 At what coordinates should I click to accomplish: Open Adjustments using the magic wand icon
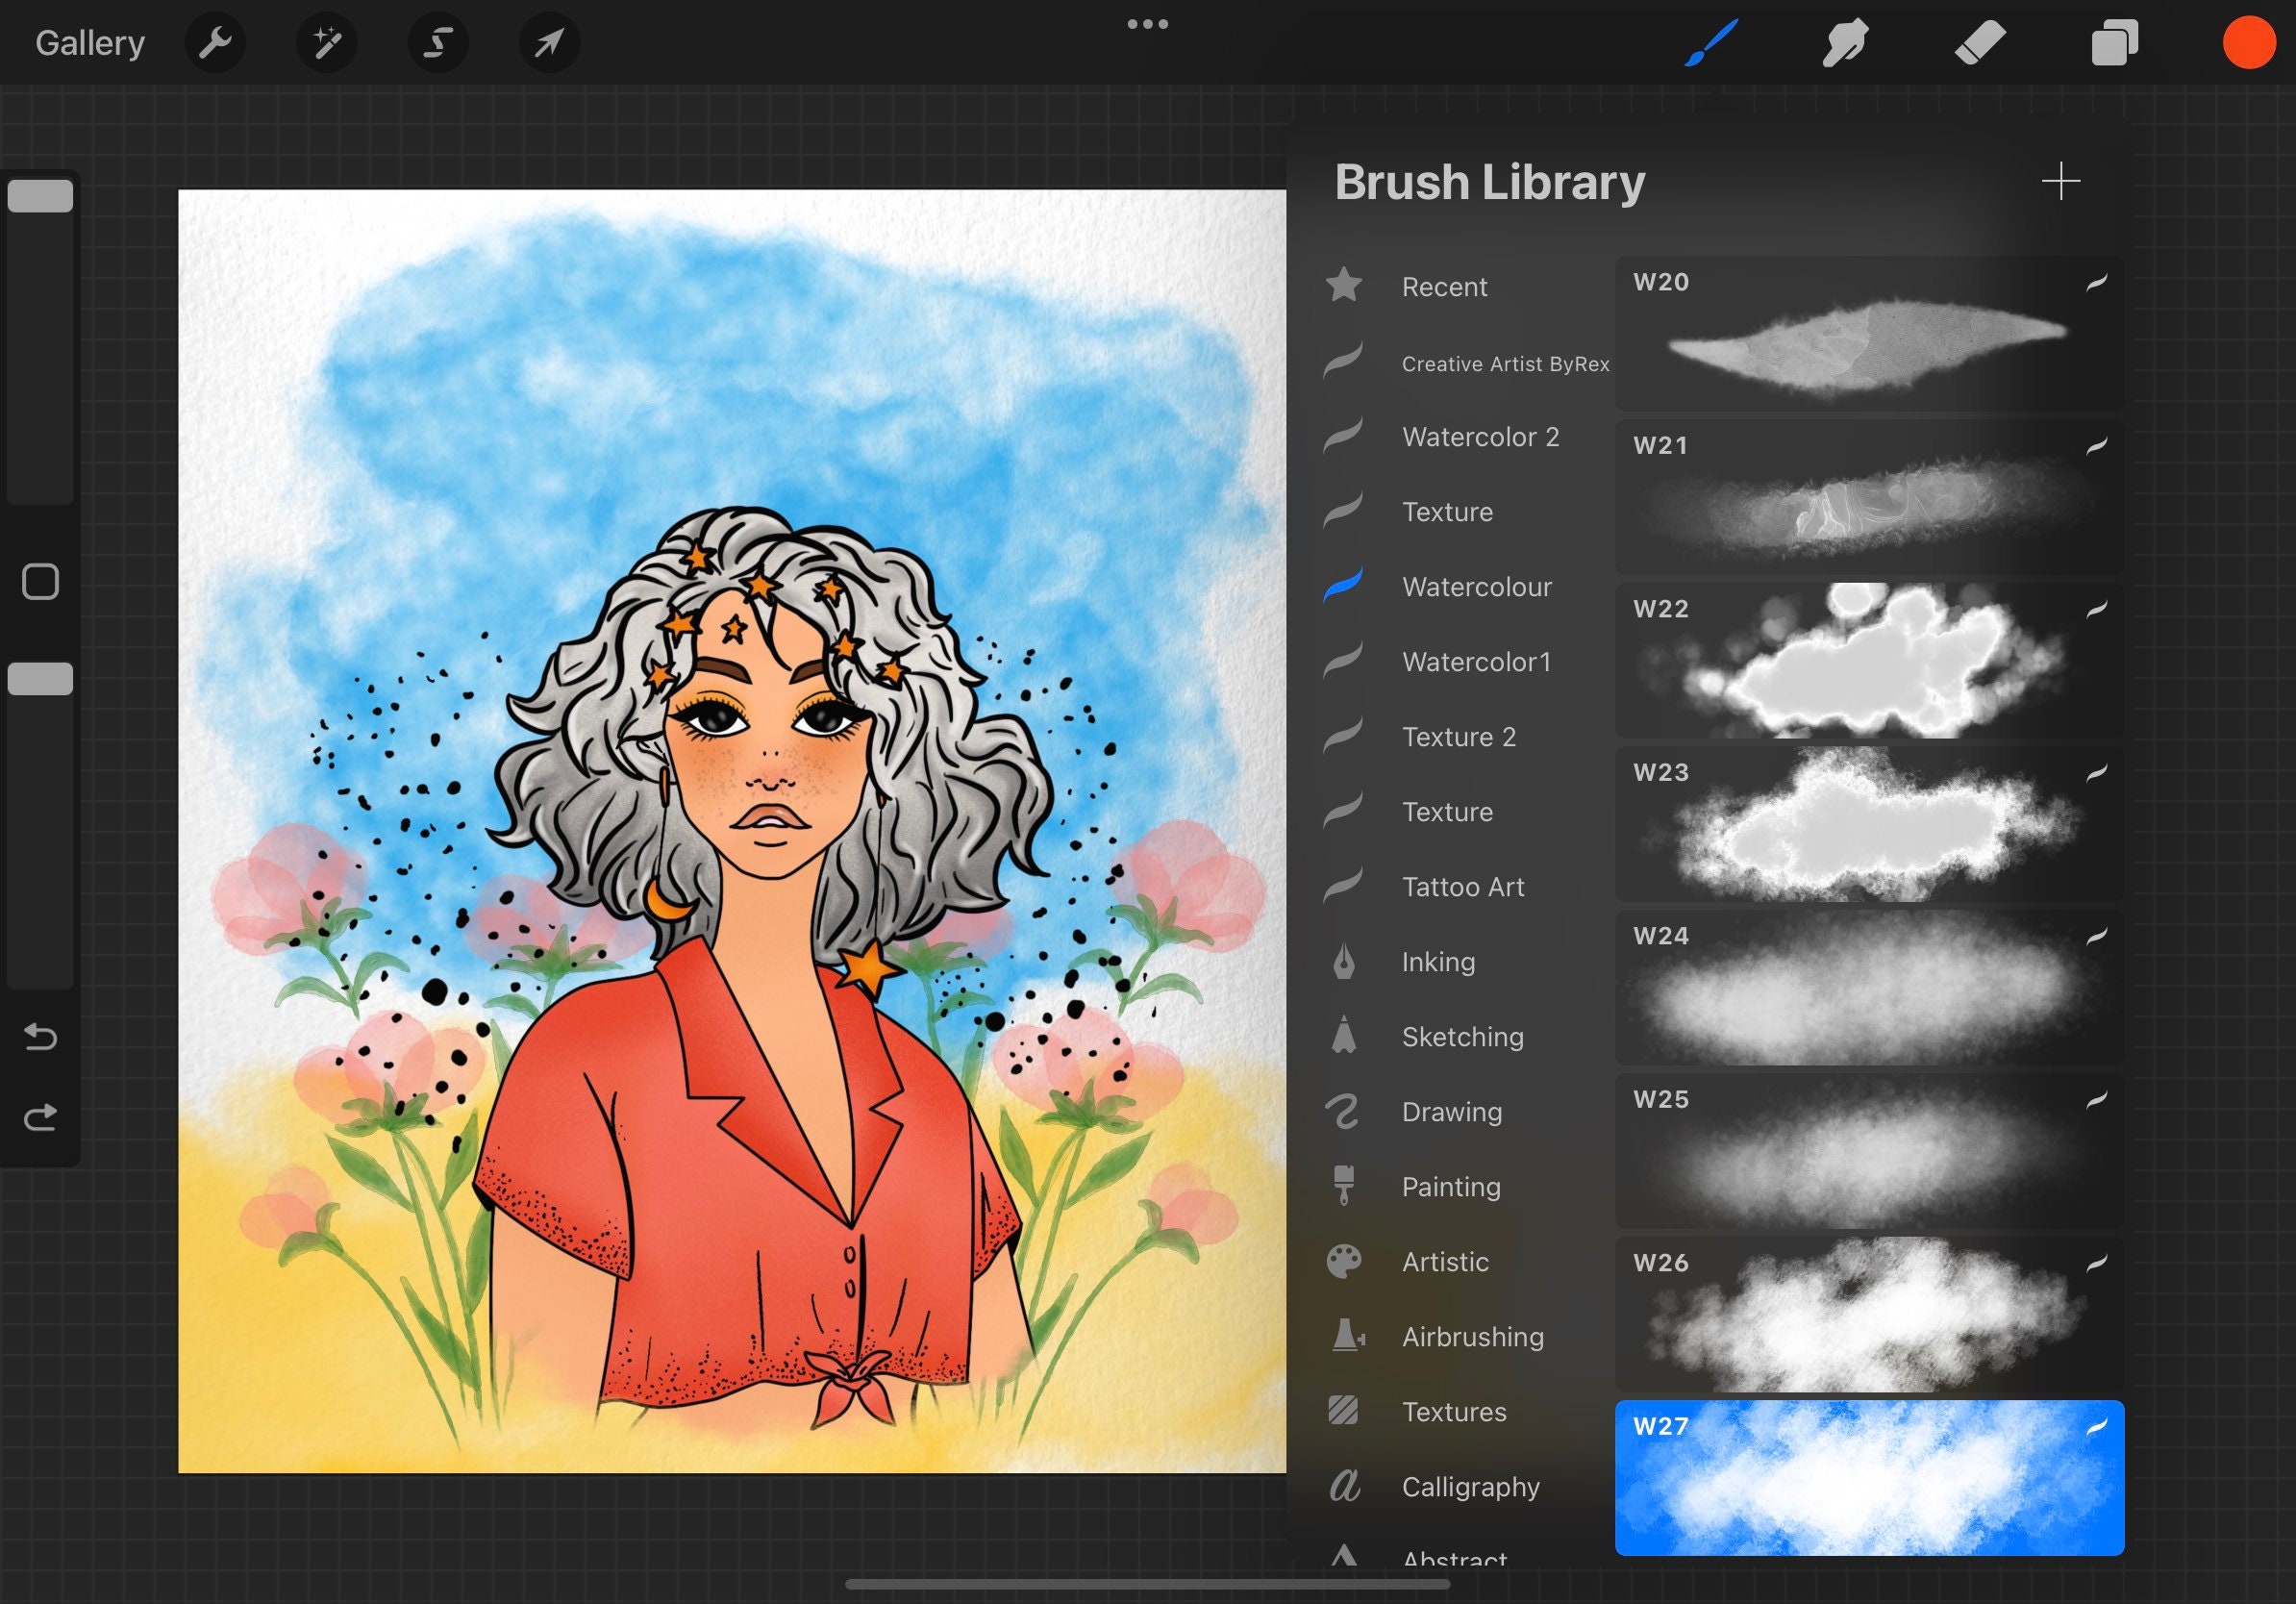tap(327, 42)
